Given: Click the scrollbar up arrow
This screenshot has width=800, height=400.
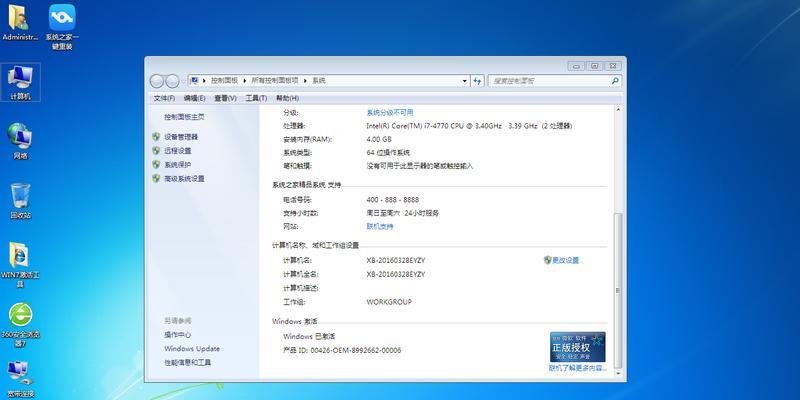Looking at the screenshot, I should (x=618, y=110).
